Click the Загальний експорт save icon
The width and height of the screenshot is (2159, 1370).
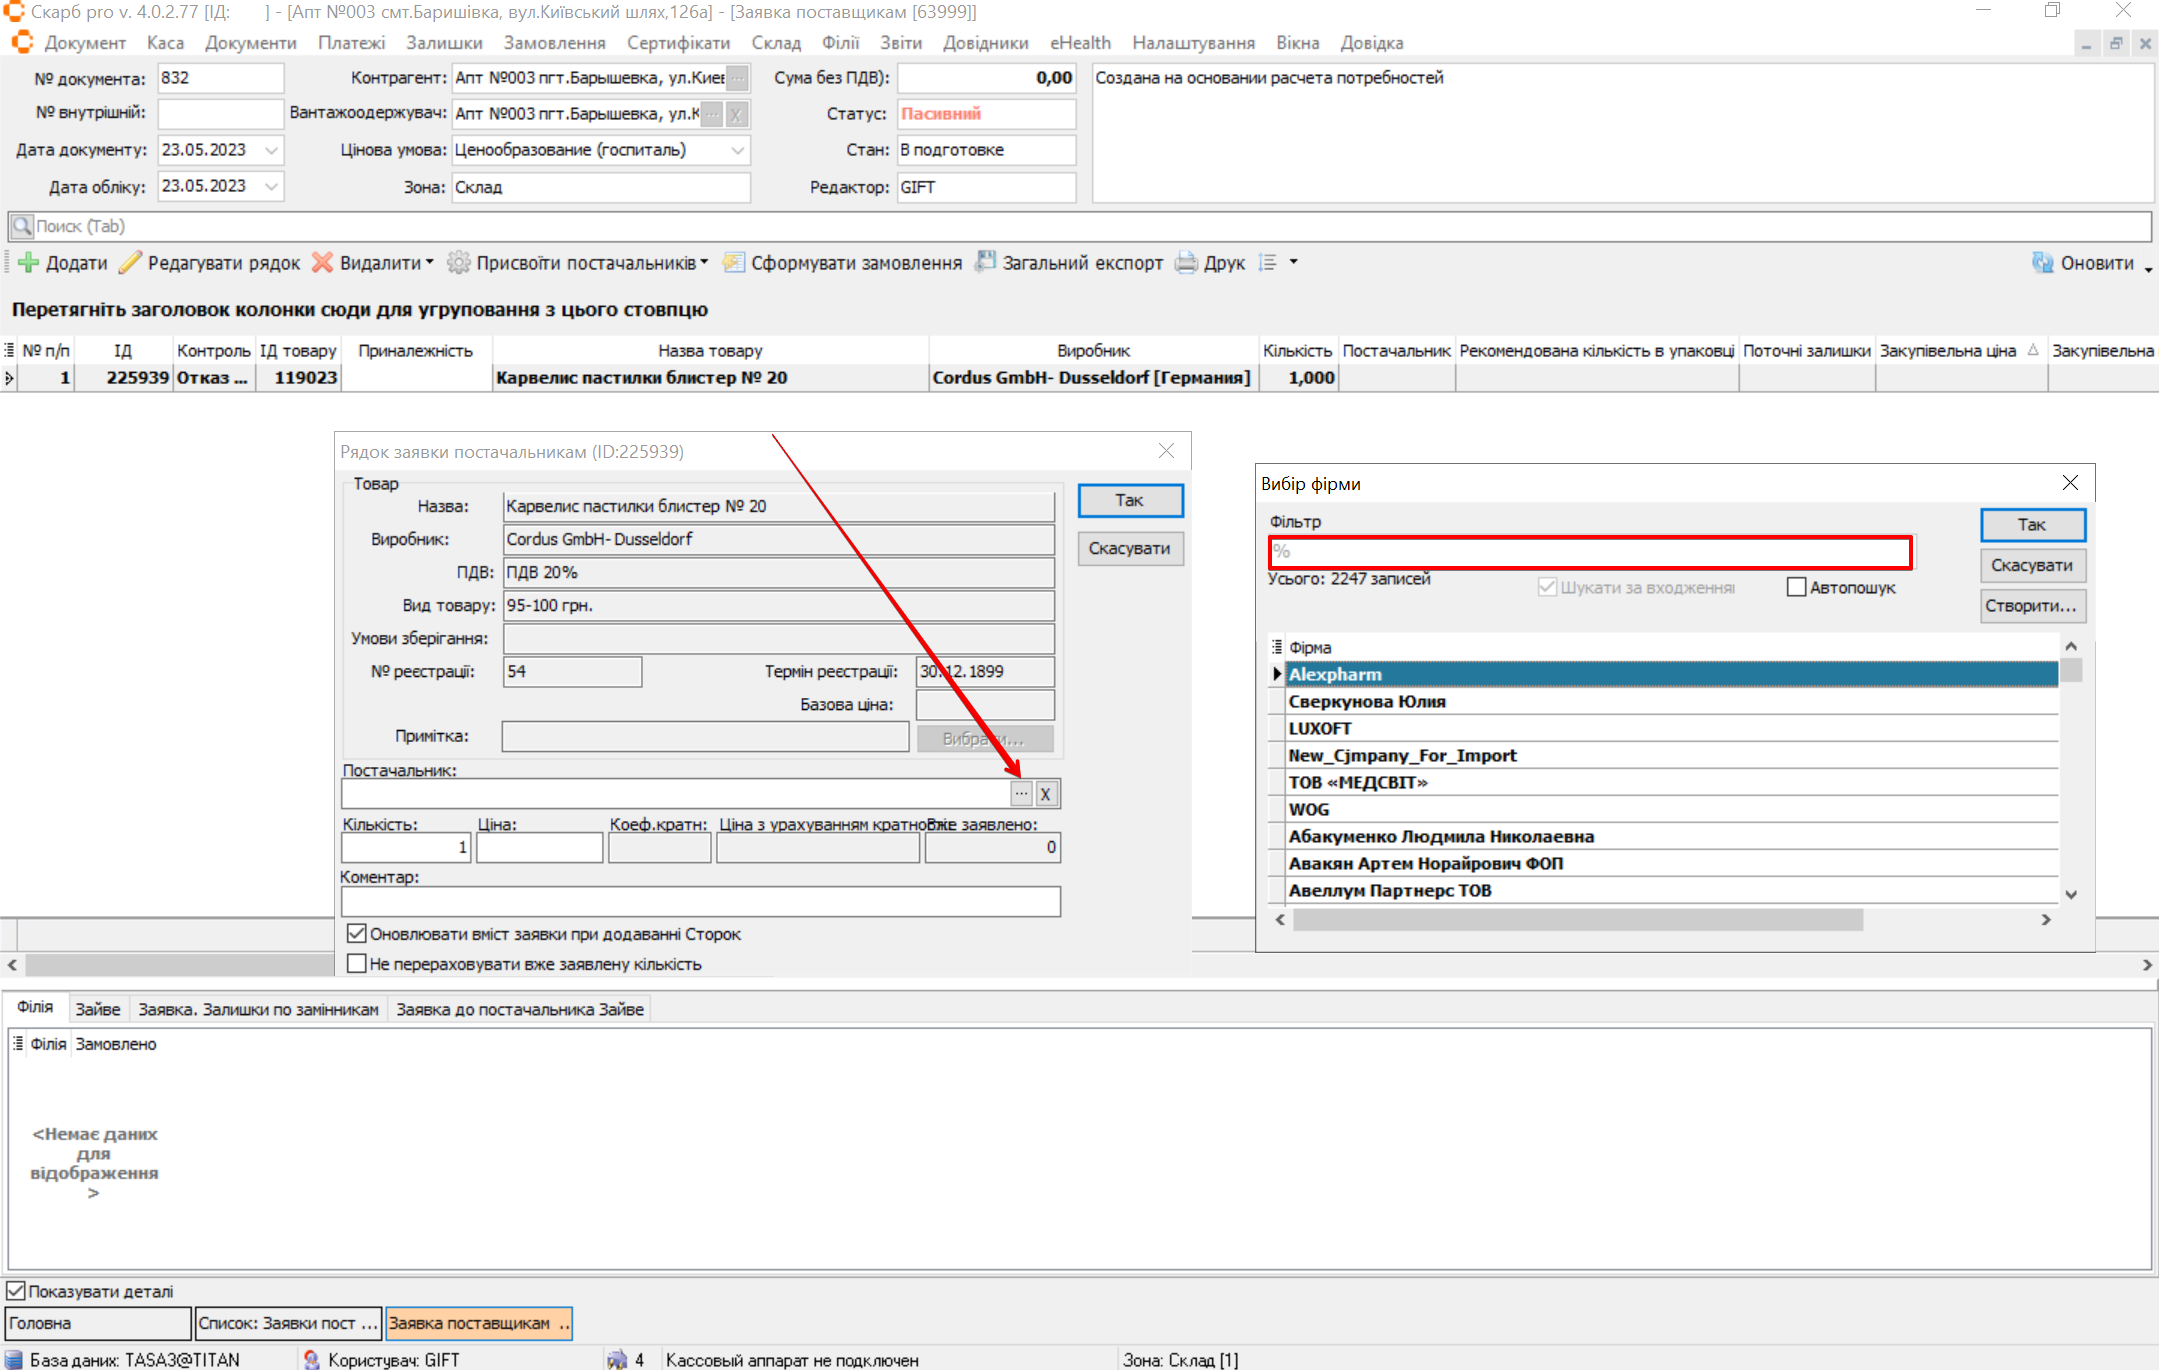click(986, 262)
